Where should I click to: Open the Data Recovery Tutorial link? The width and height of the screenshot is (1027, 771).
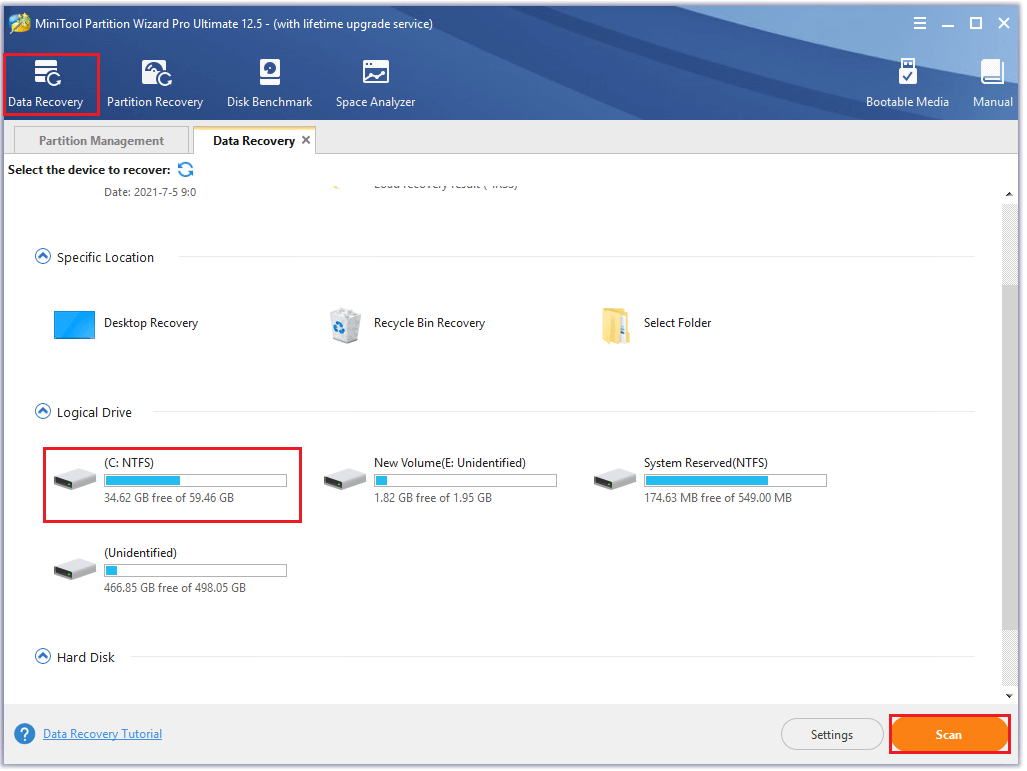pos(101,733)
